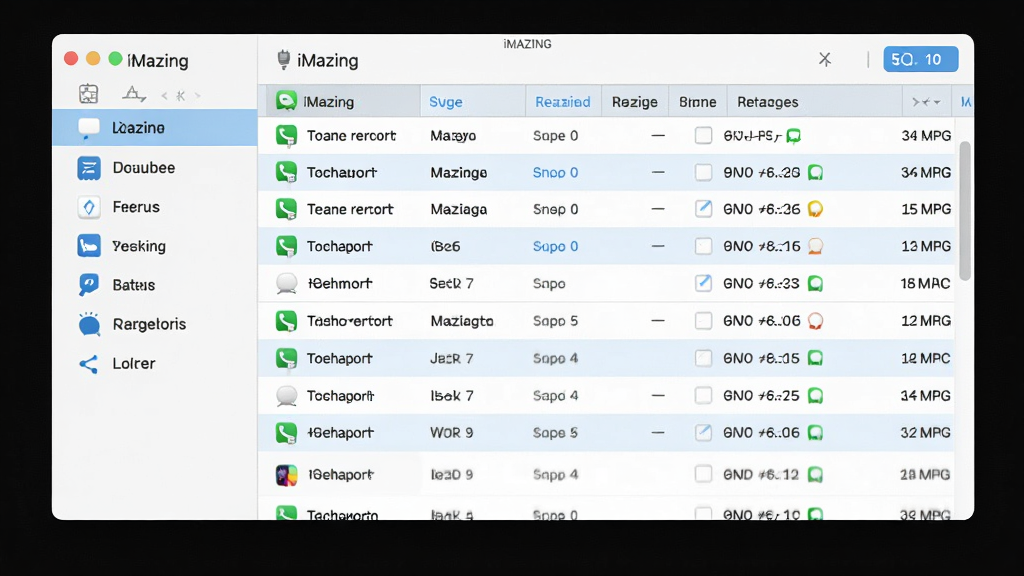Select the Maziagto cell
Image resolution: width=1024 pixels, height=576 pixels.
pyautogui.click(x=462, y=321)
